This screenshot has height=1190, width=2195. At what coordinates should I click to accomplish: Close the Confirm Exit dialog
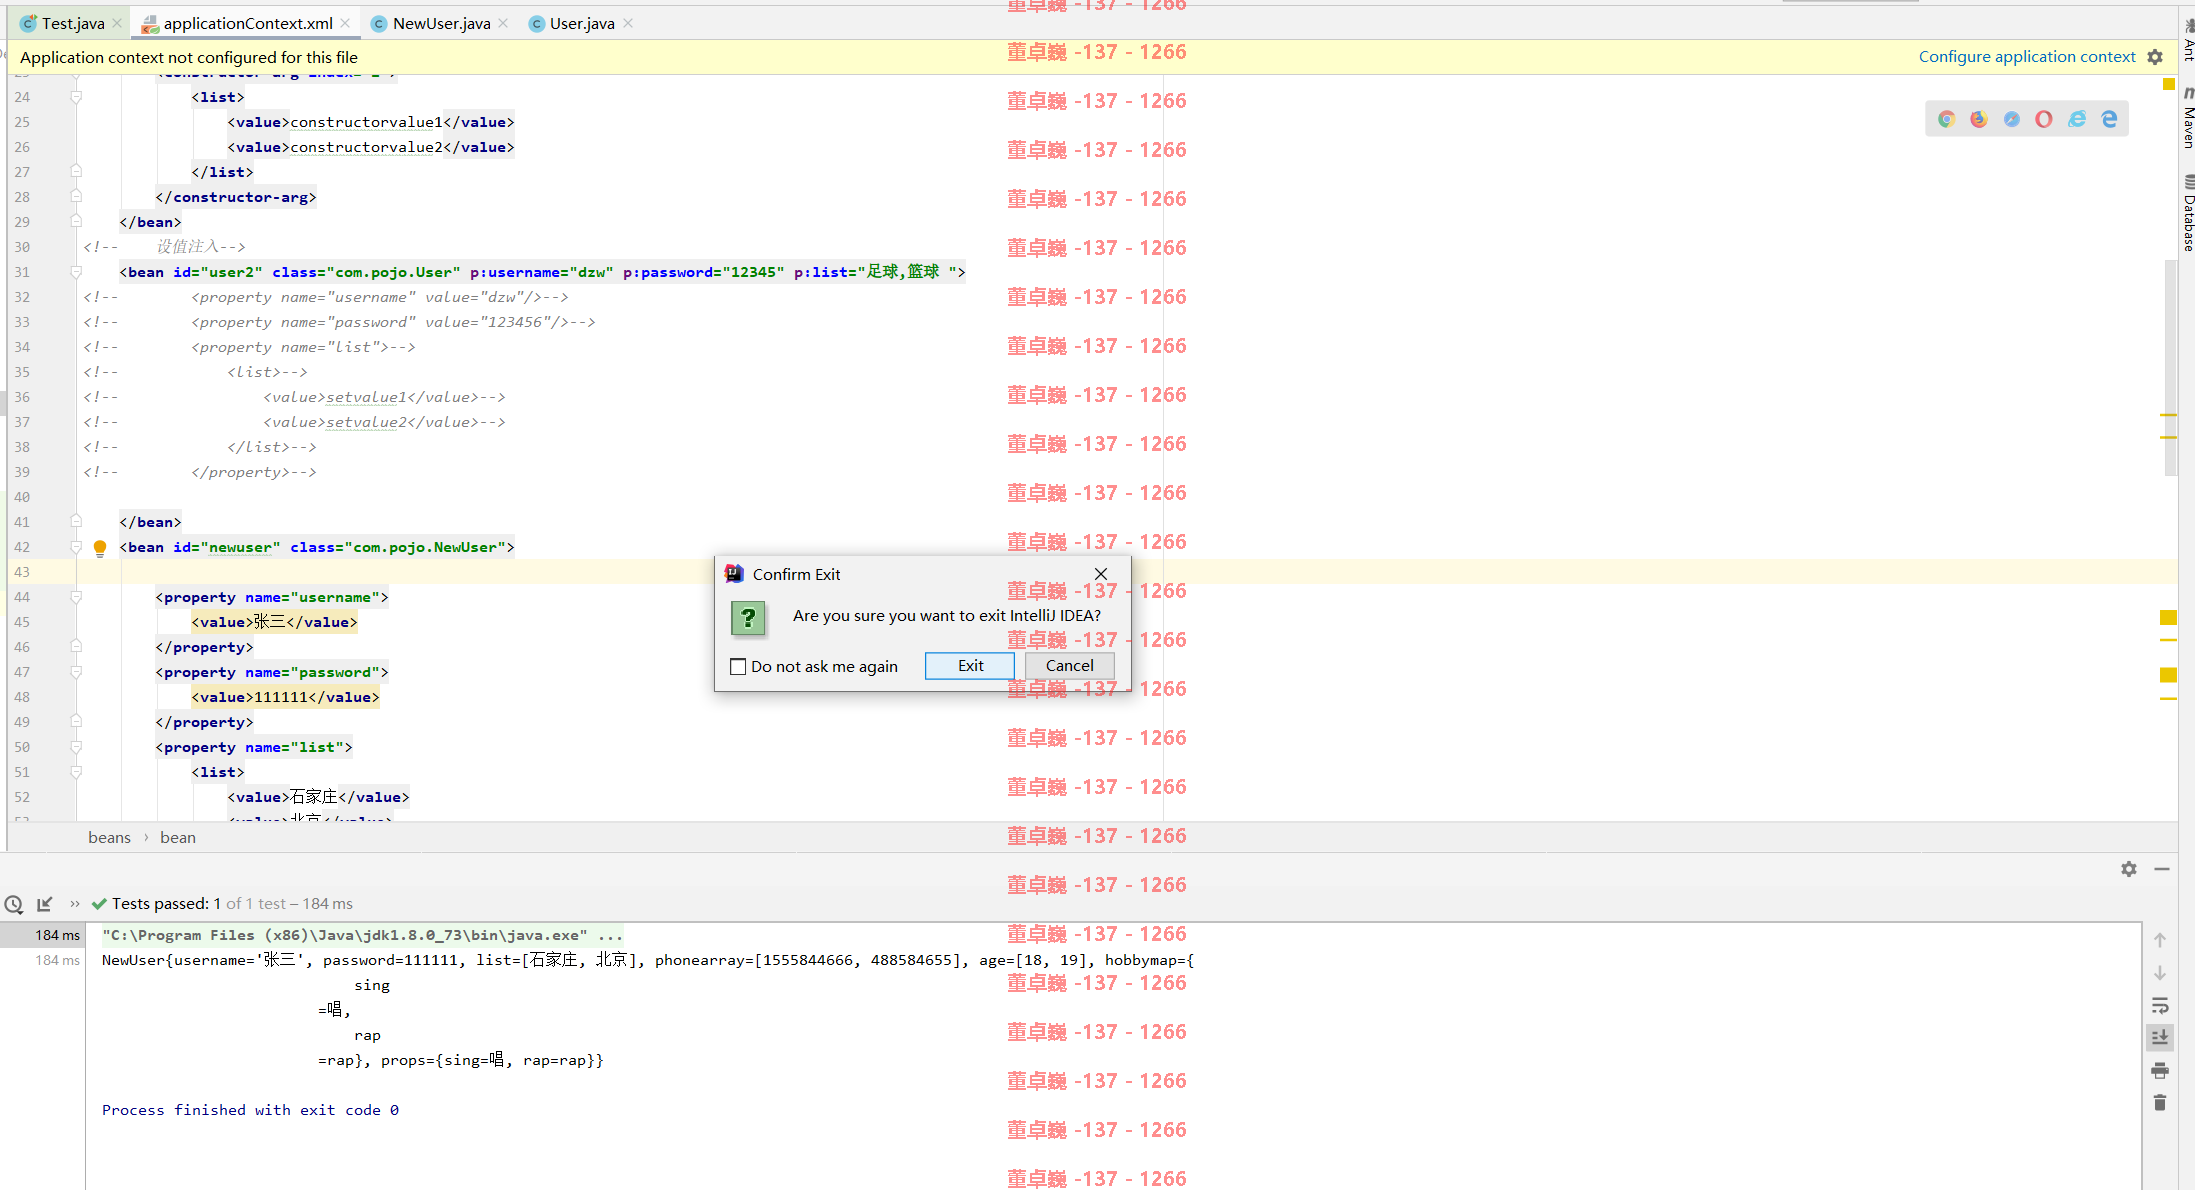coord(1101,574)
